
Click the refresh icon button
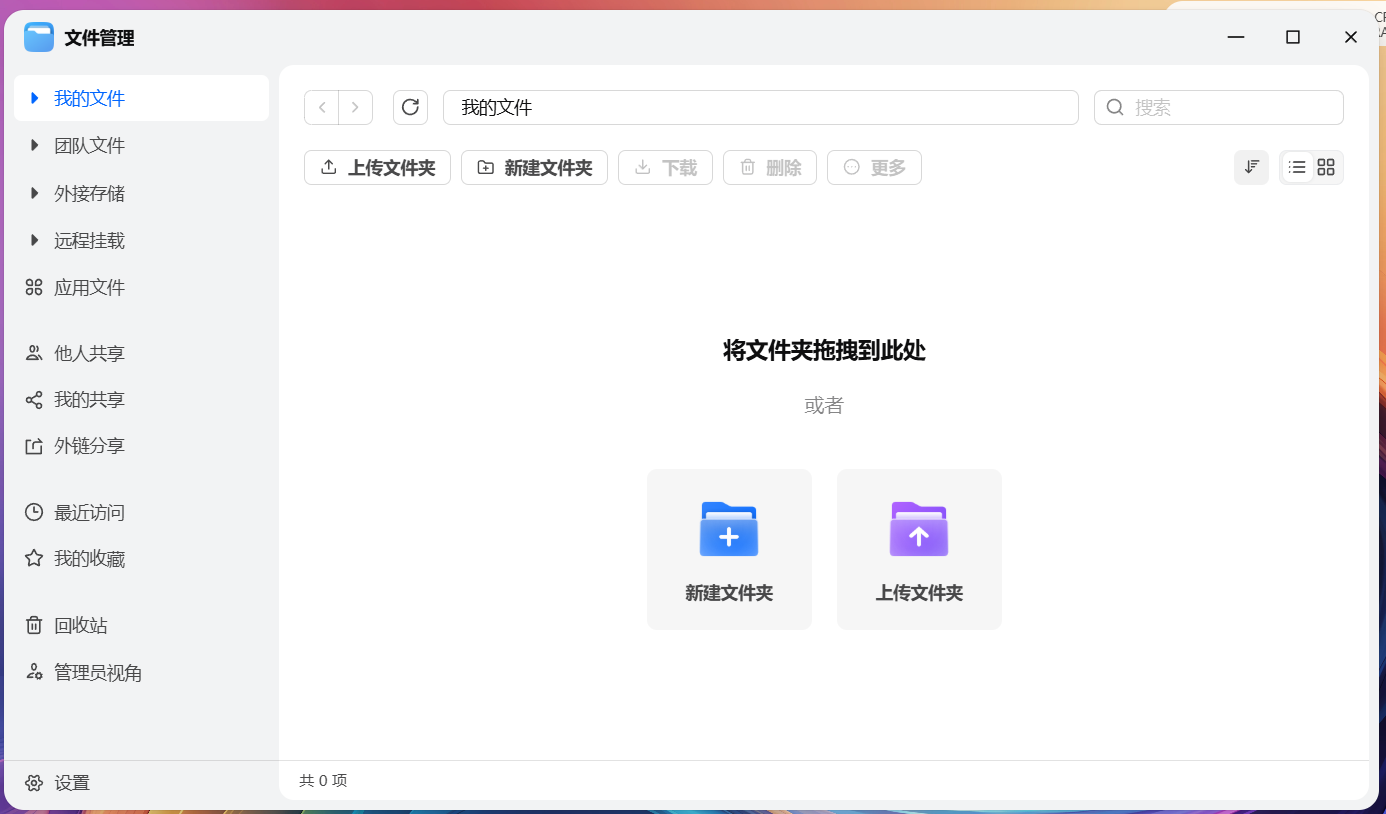click(410, 107)
